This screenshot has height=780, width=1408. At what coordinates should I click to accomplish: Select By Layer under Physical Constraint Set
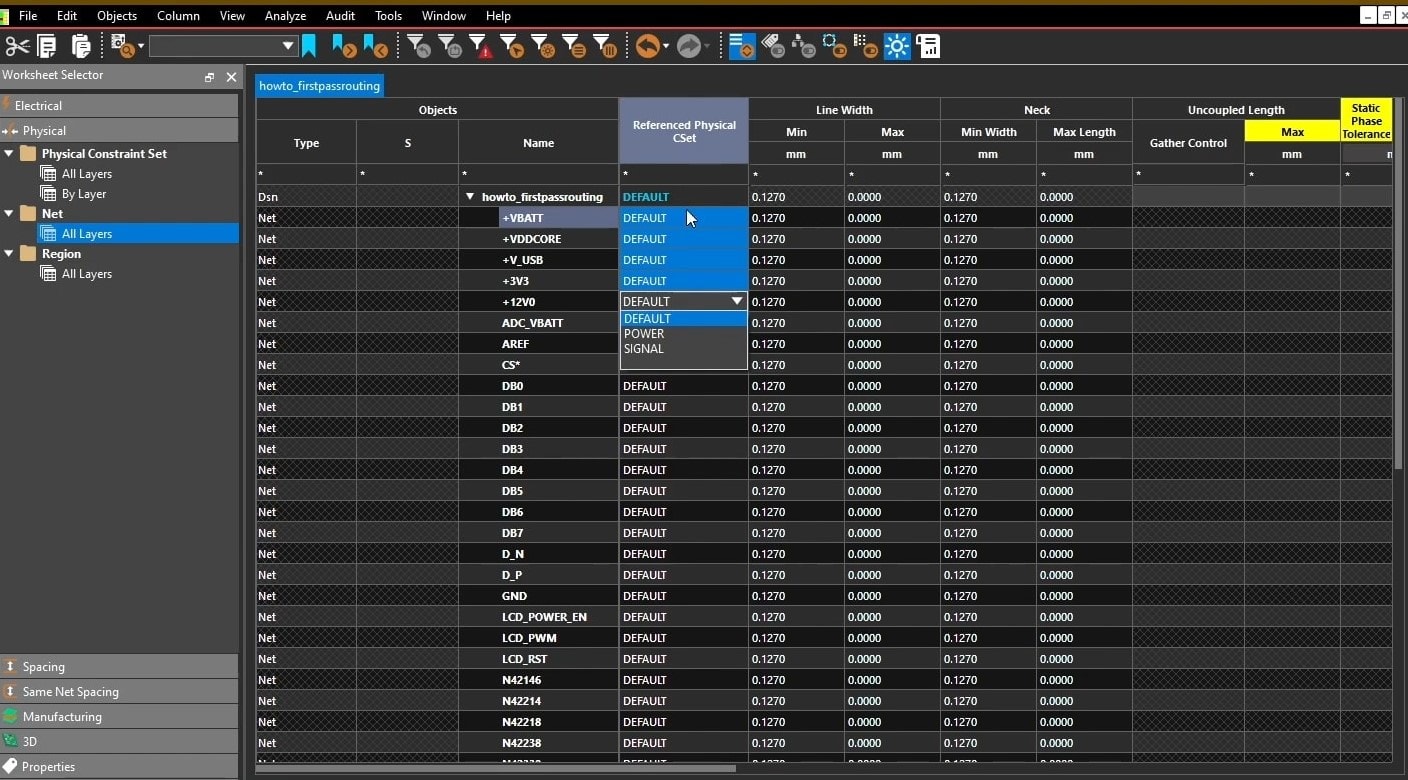click(x=83, y=194)
